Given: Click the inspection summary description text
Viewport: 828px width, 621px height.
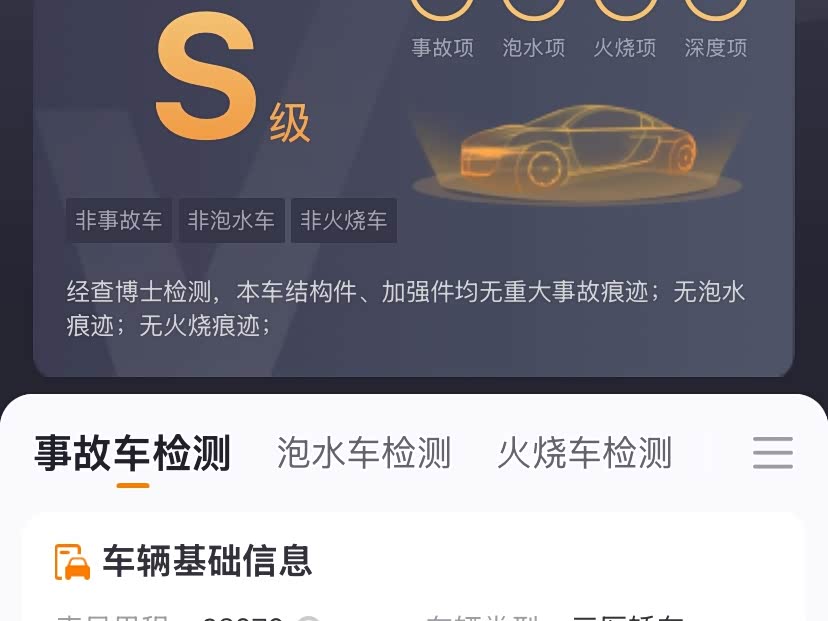Looking at the screenshot, I should tap(406, 308).
